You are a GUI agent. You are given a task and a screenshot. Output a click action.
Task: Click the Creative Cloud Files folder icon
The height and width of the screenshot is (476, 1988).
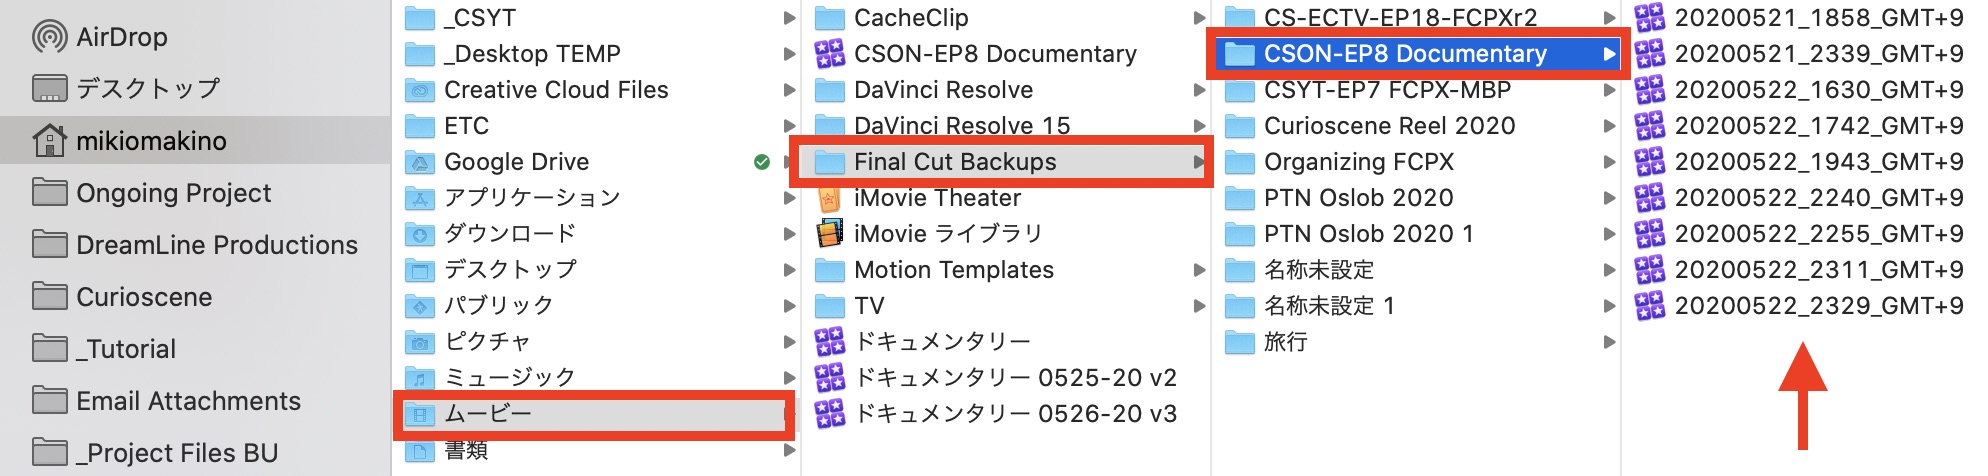point(420,90)
